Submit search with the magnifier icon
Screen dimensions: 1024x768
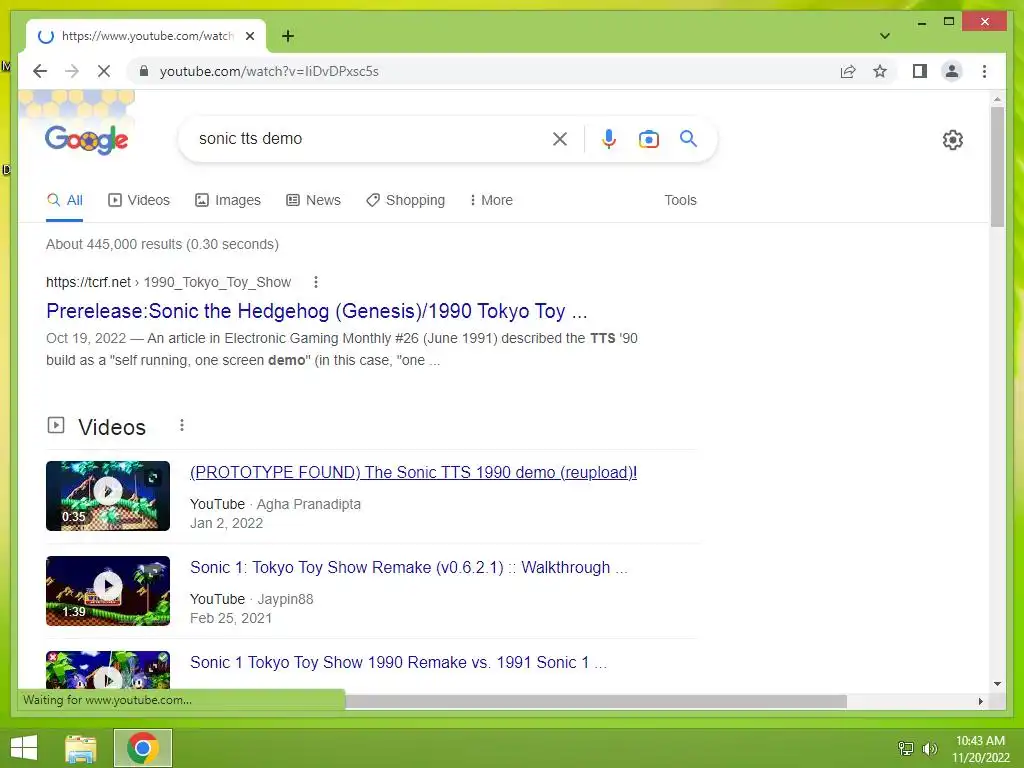pyautogui.click(x=688, y=138)
